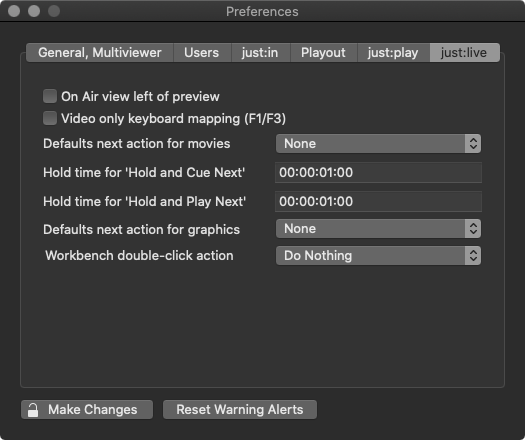Select the just:live tab
This screenshot has width=525, height=440.
coord(464,53)
